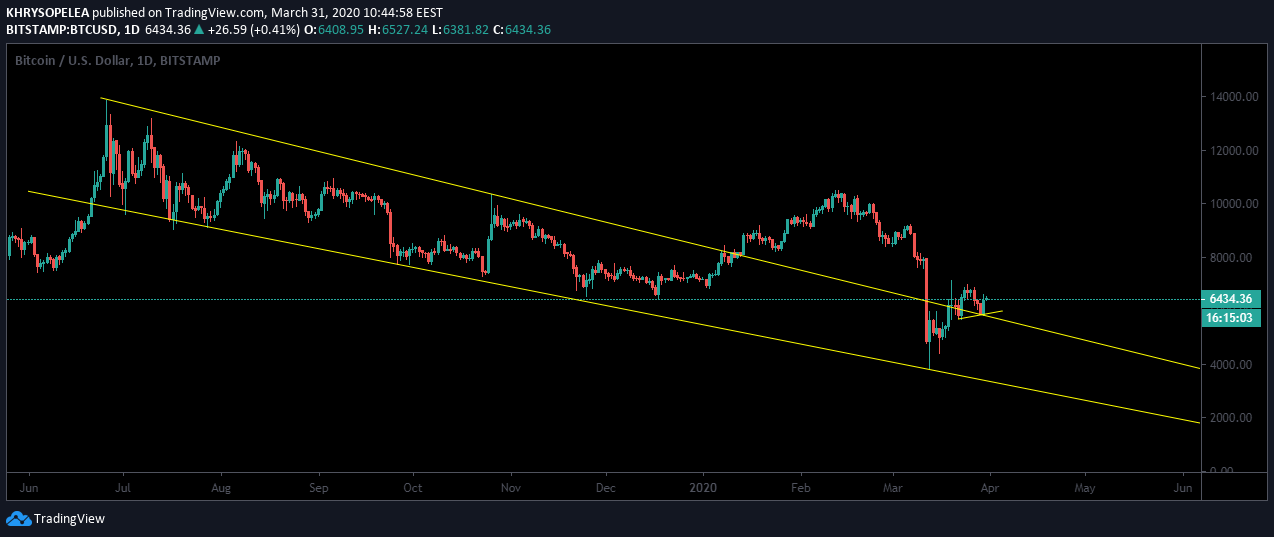The width and height of the screenshot is (1274, 537).
Task: Click the green up-arrow change indicator
Action: pyautogui.click(x=199, y=30)
